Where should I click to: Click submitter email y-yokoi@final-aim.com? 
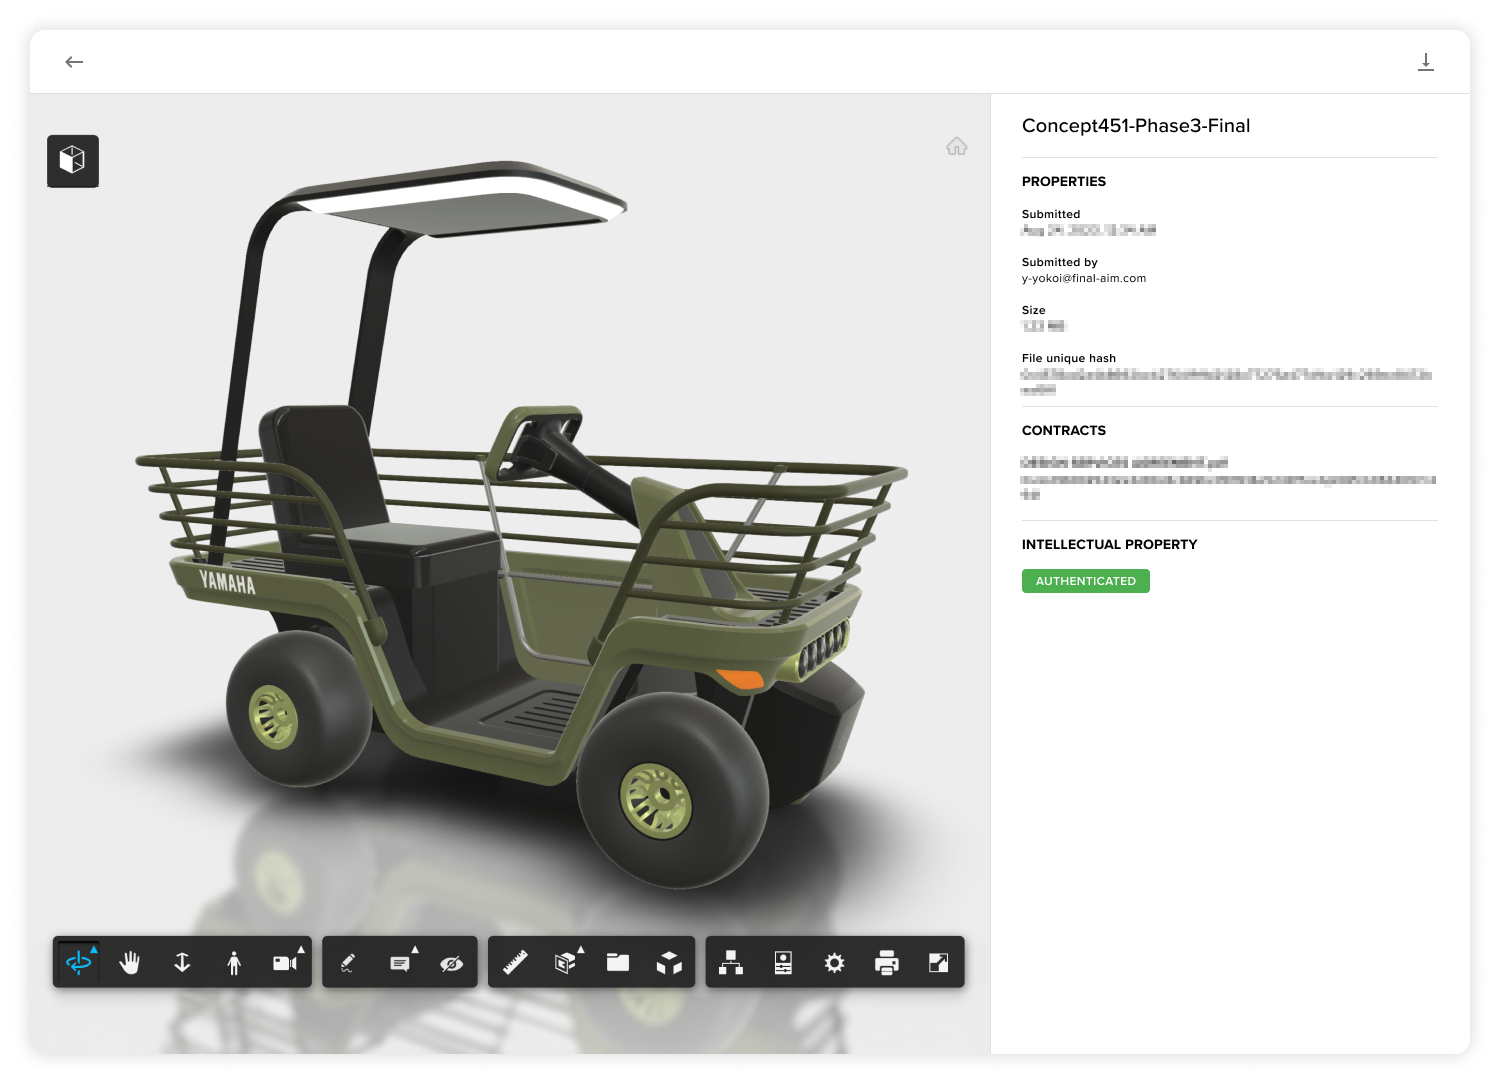[1084, 279]
